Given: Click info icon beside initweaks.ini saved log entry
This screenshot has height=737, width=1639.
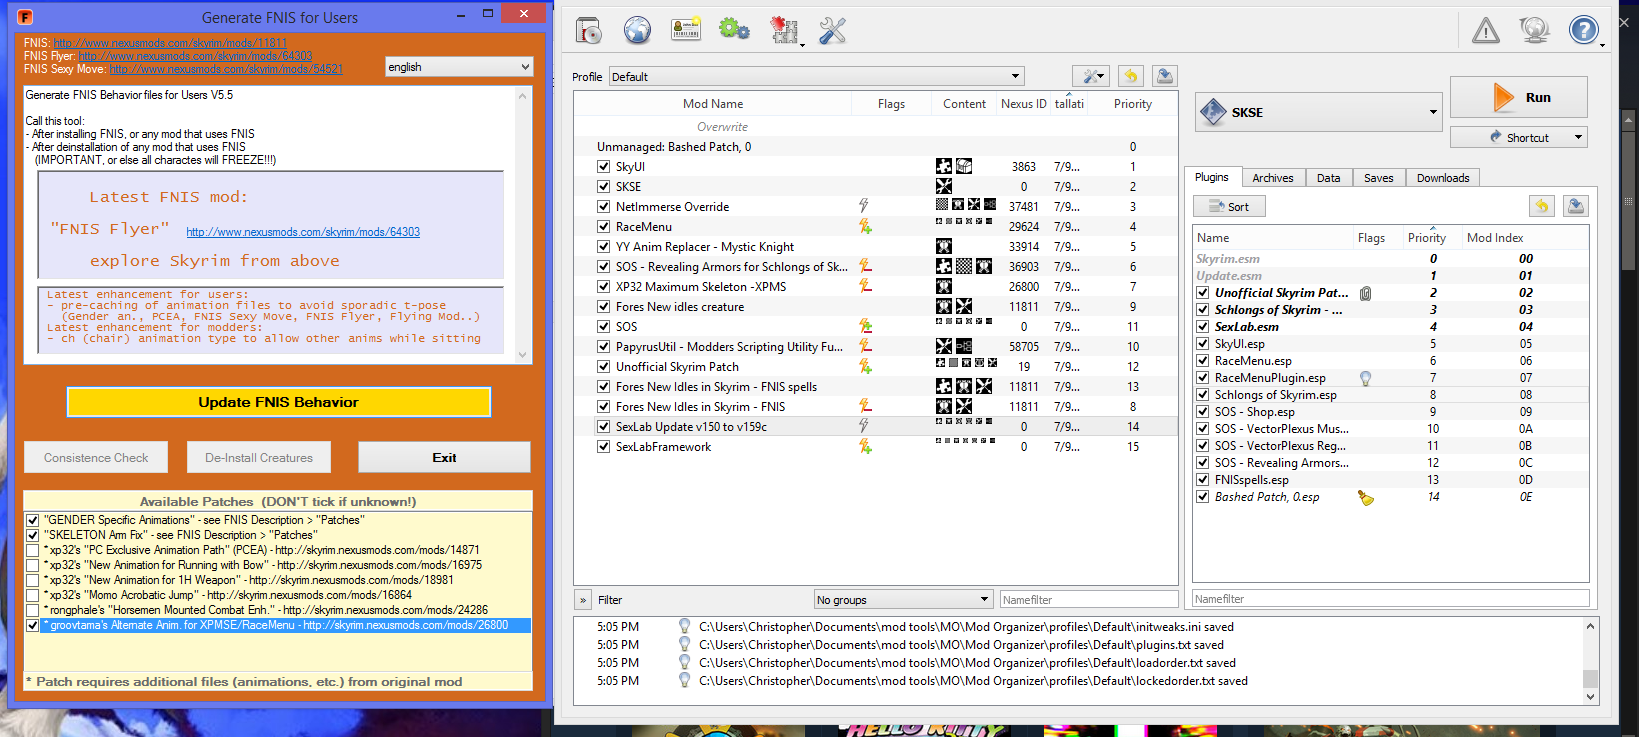Looking at the screenshot, I should pos(684,627).
